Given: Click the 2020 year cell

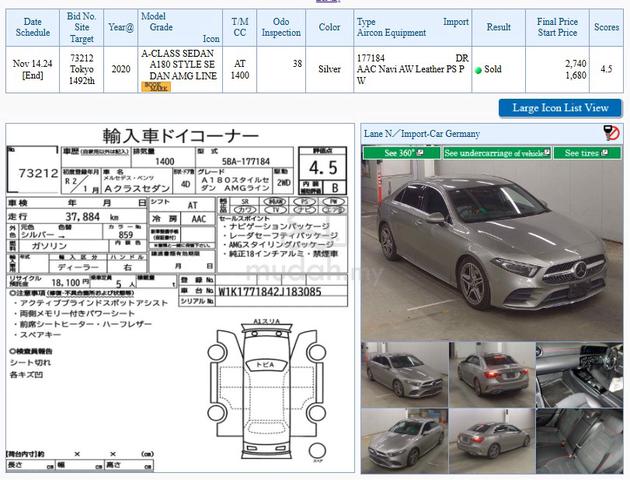Looking at the screenshot, I should 121,69.
